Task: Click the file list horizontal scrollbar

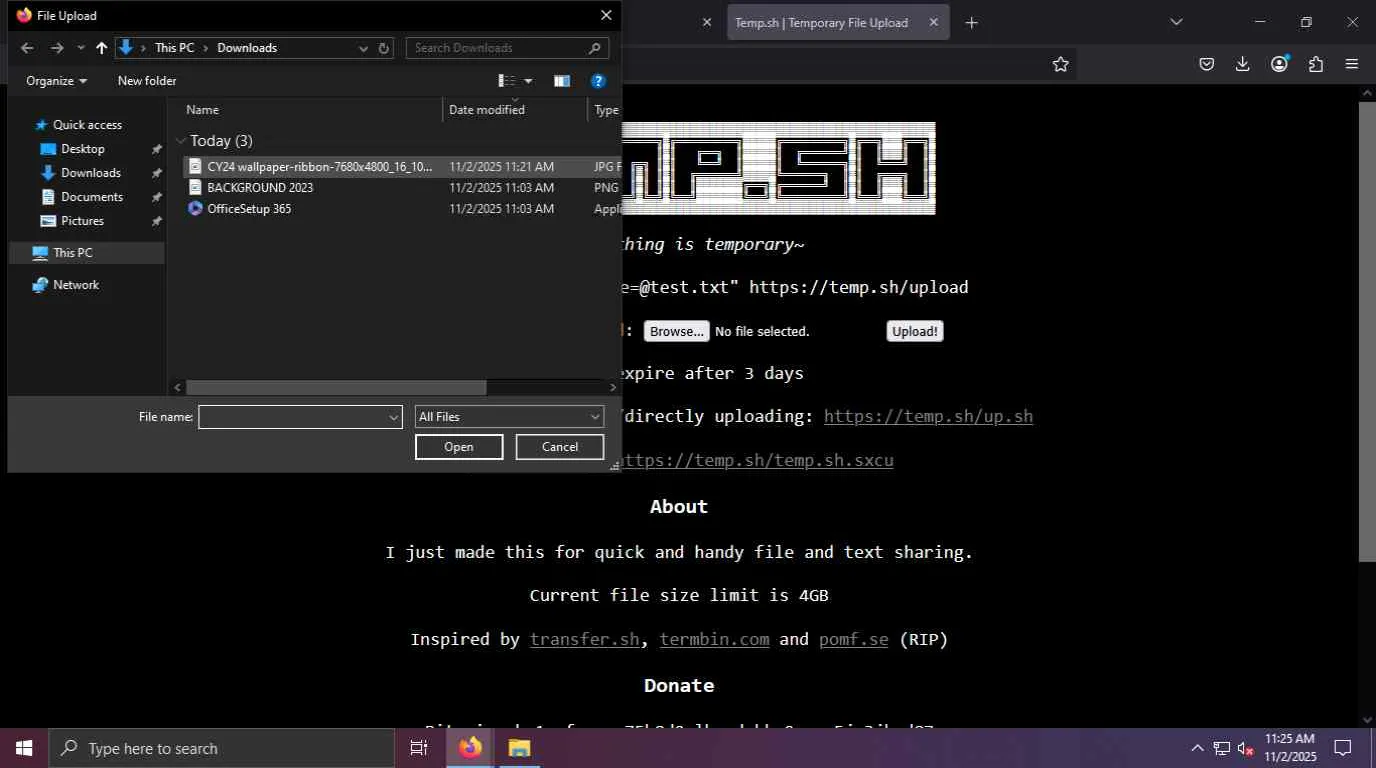Action: [x=336, y=387]
